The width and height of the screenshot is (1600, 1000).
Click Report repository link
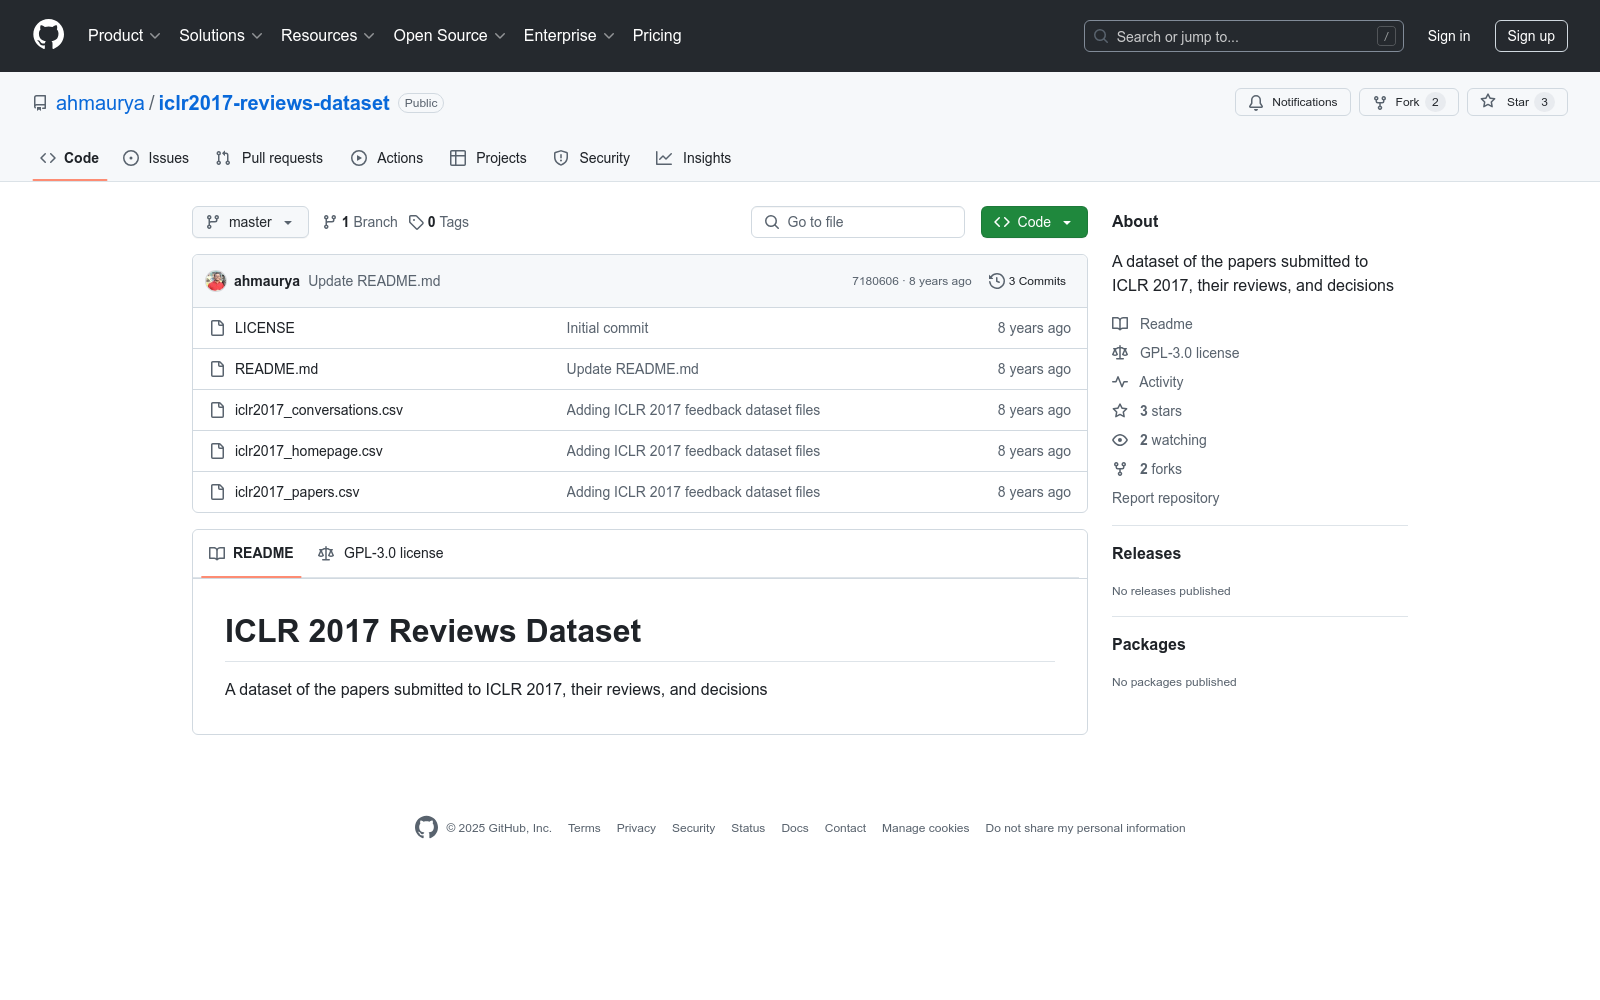click(1165, 498)
